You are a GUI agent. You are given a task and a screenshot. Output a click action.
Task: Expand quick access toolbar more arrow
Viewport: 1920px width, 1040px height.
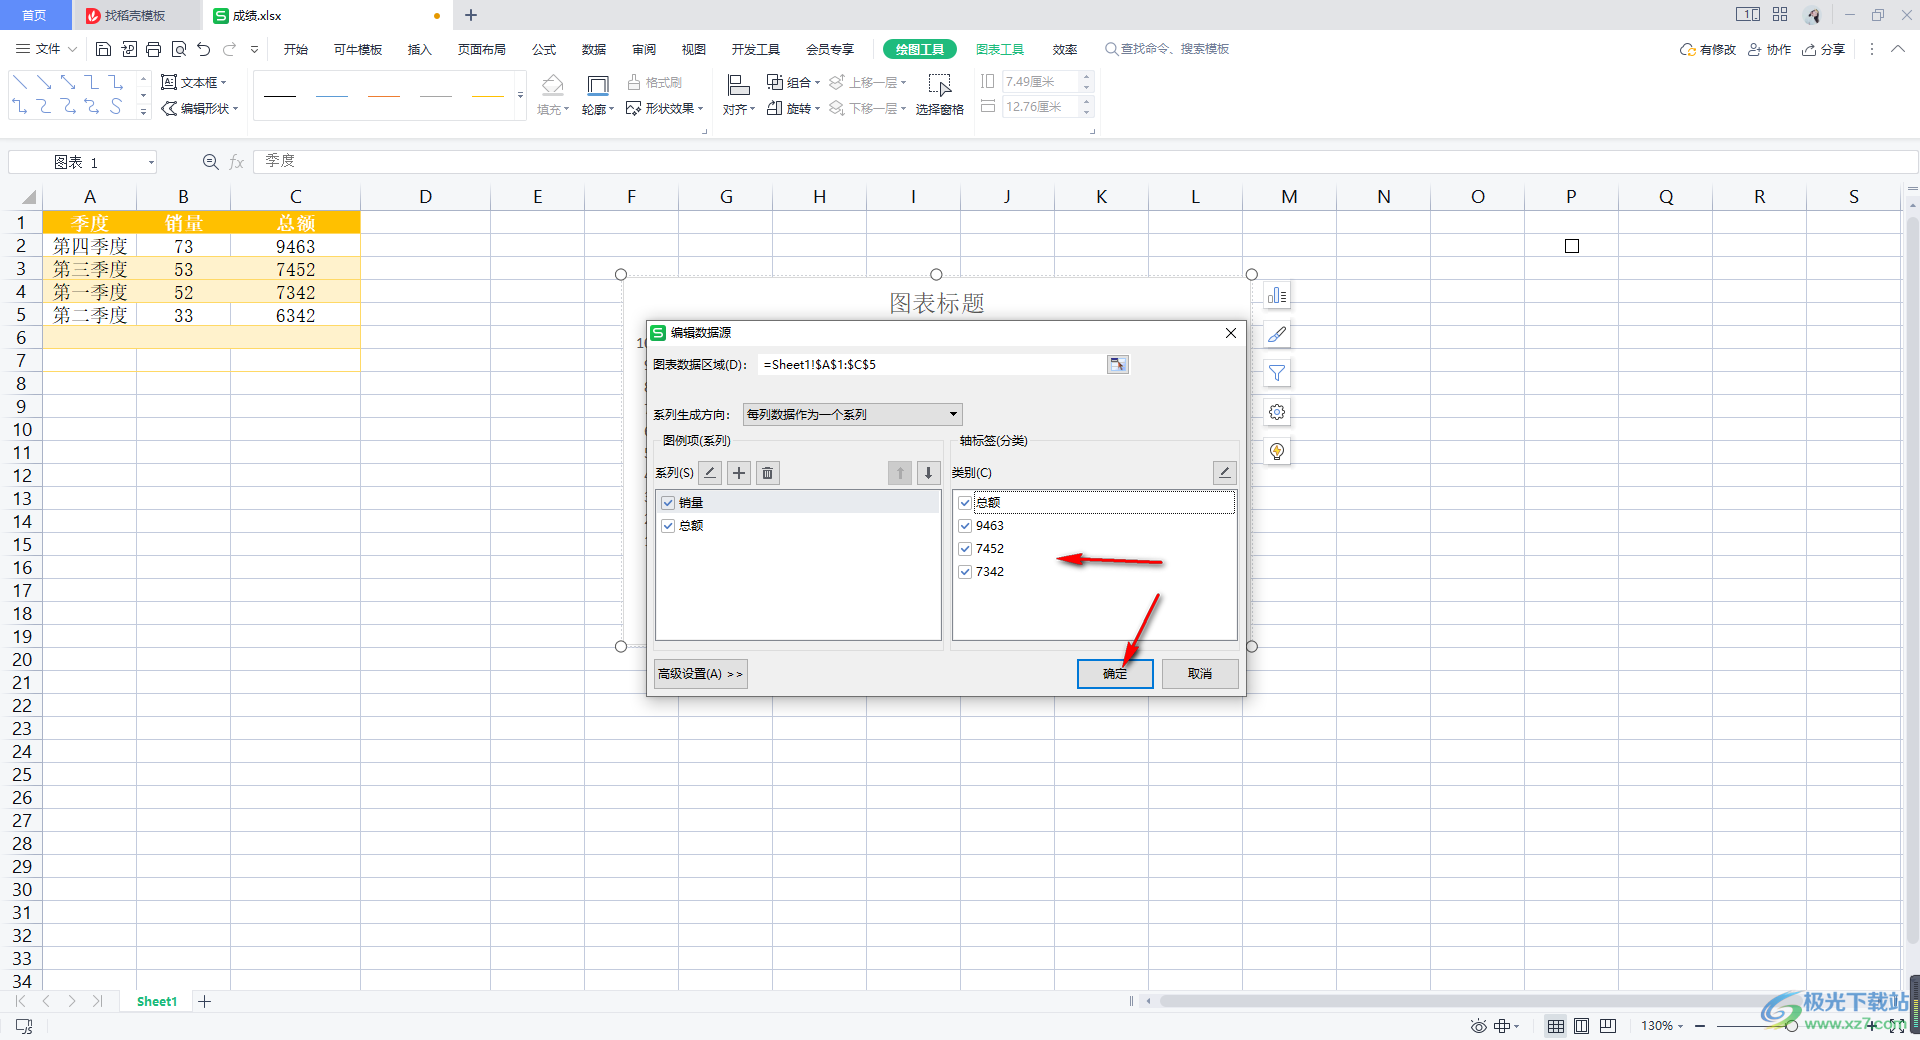[x=254, y=49]
